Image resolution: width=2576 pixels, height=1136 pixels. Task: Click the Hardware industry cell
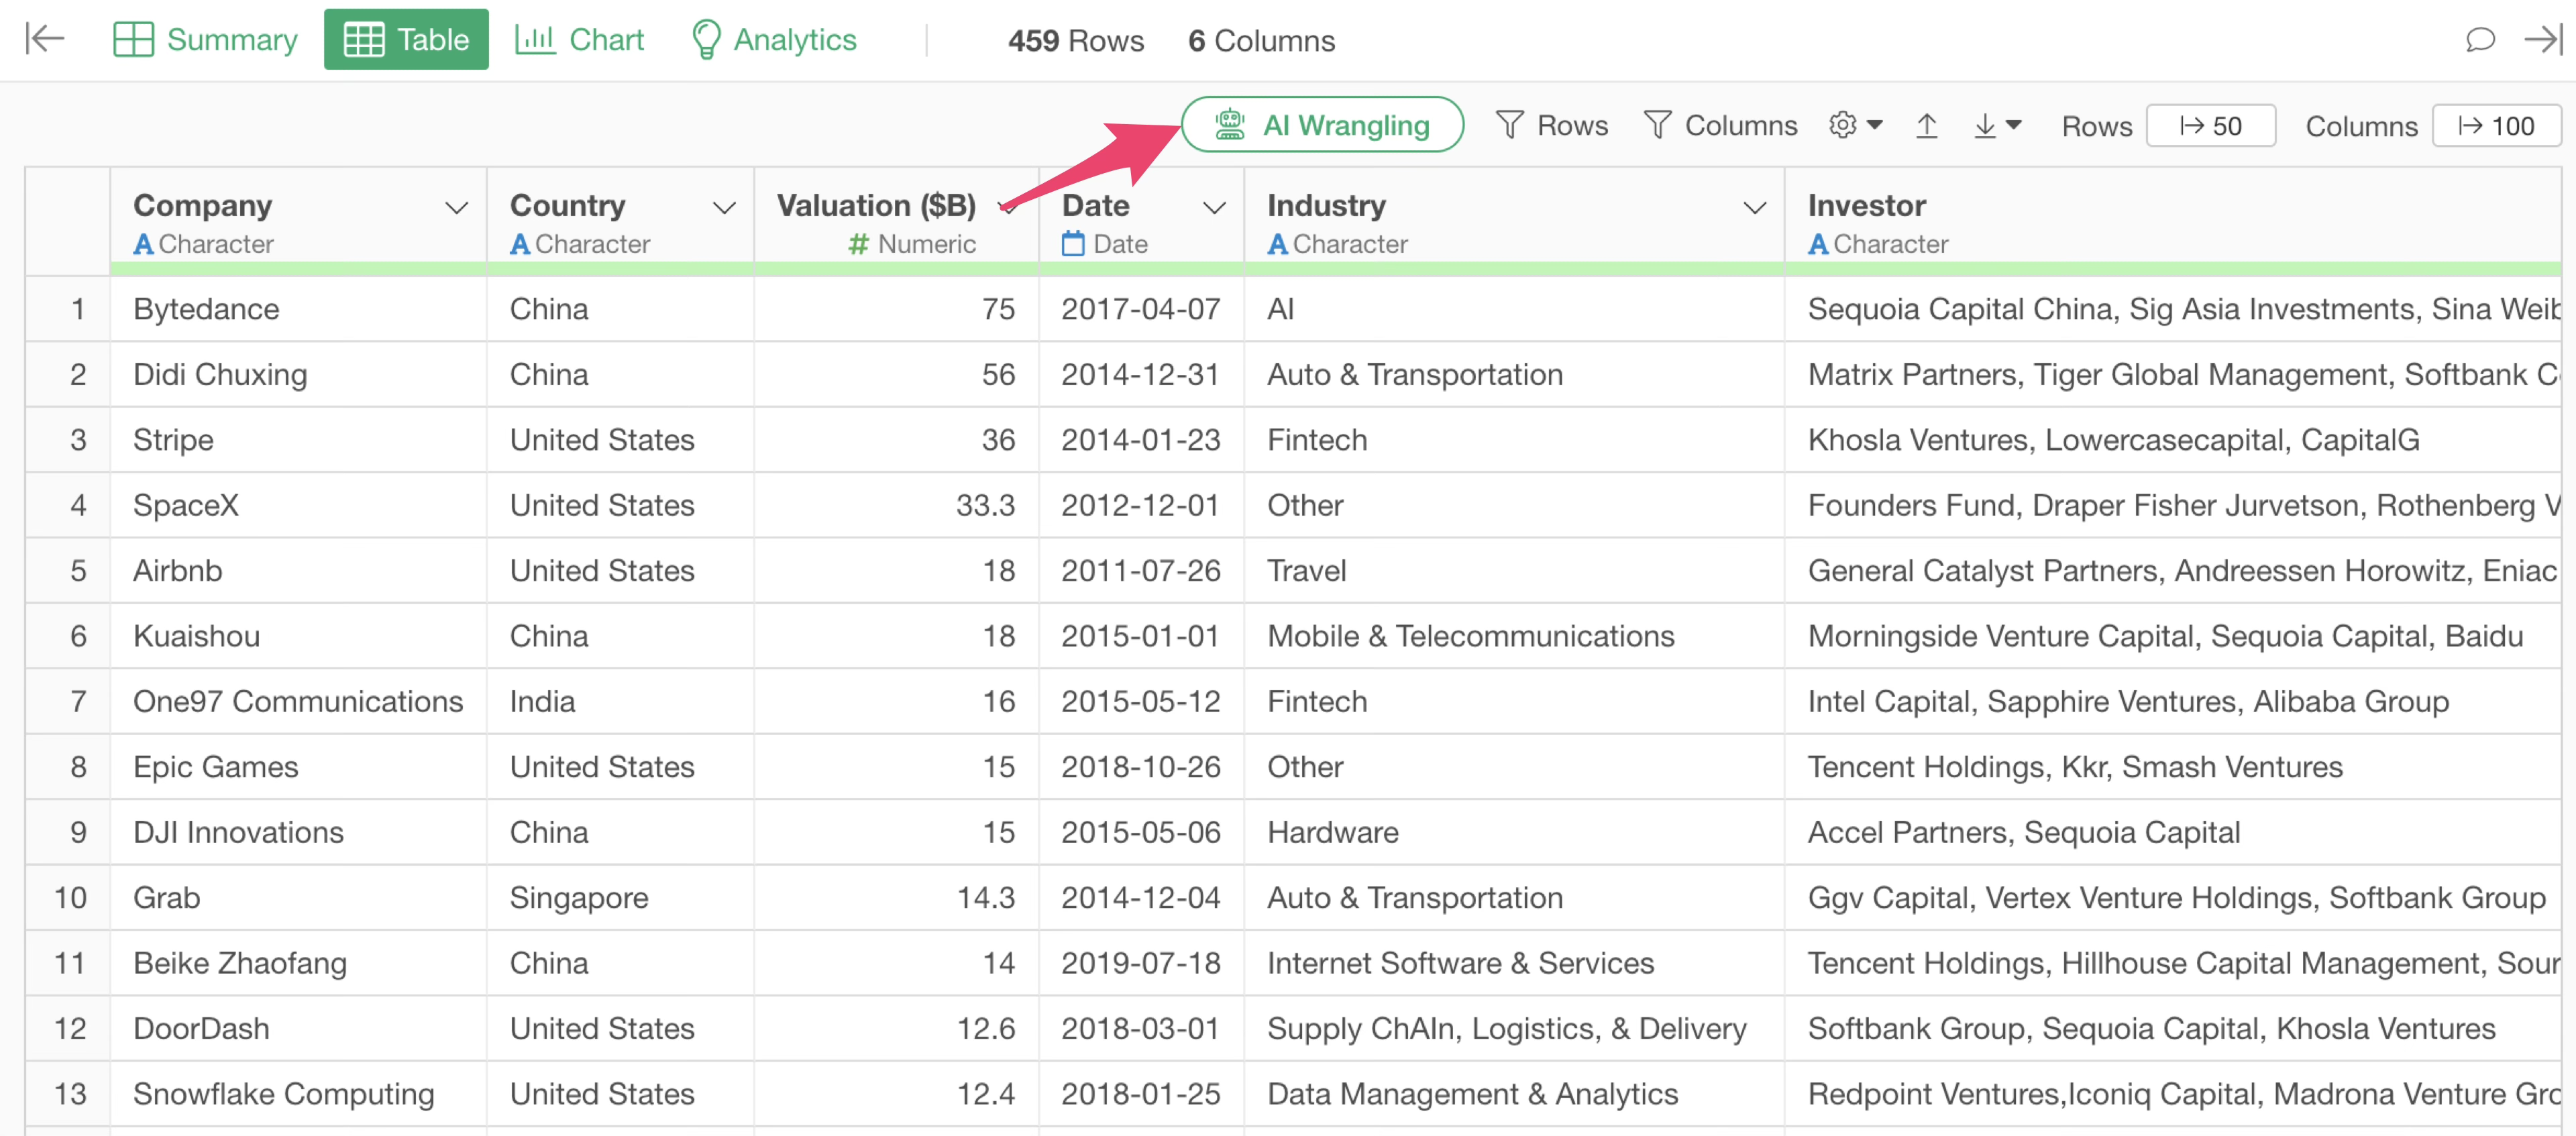coord(1514,832)
